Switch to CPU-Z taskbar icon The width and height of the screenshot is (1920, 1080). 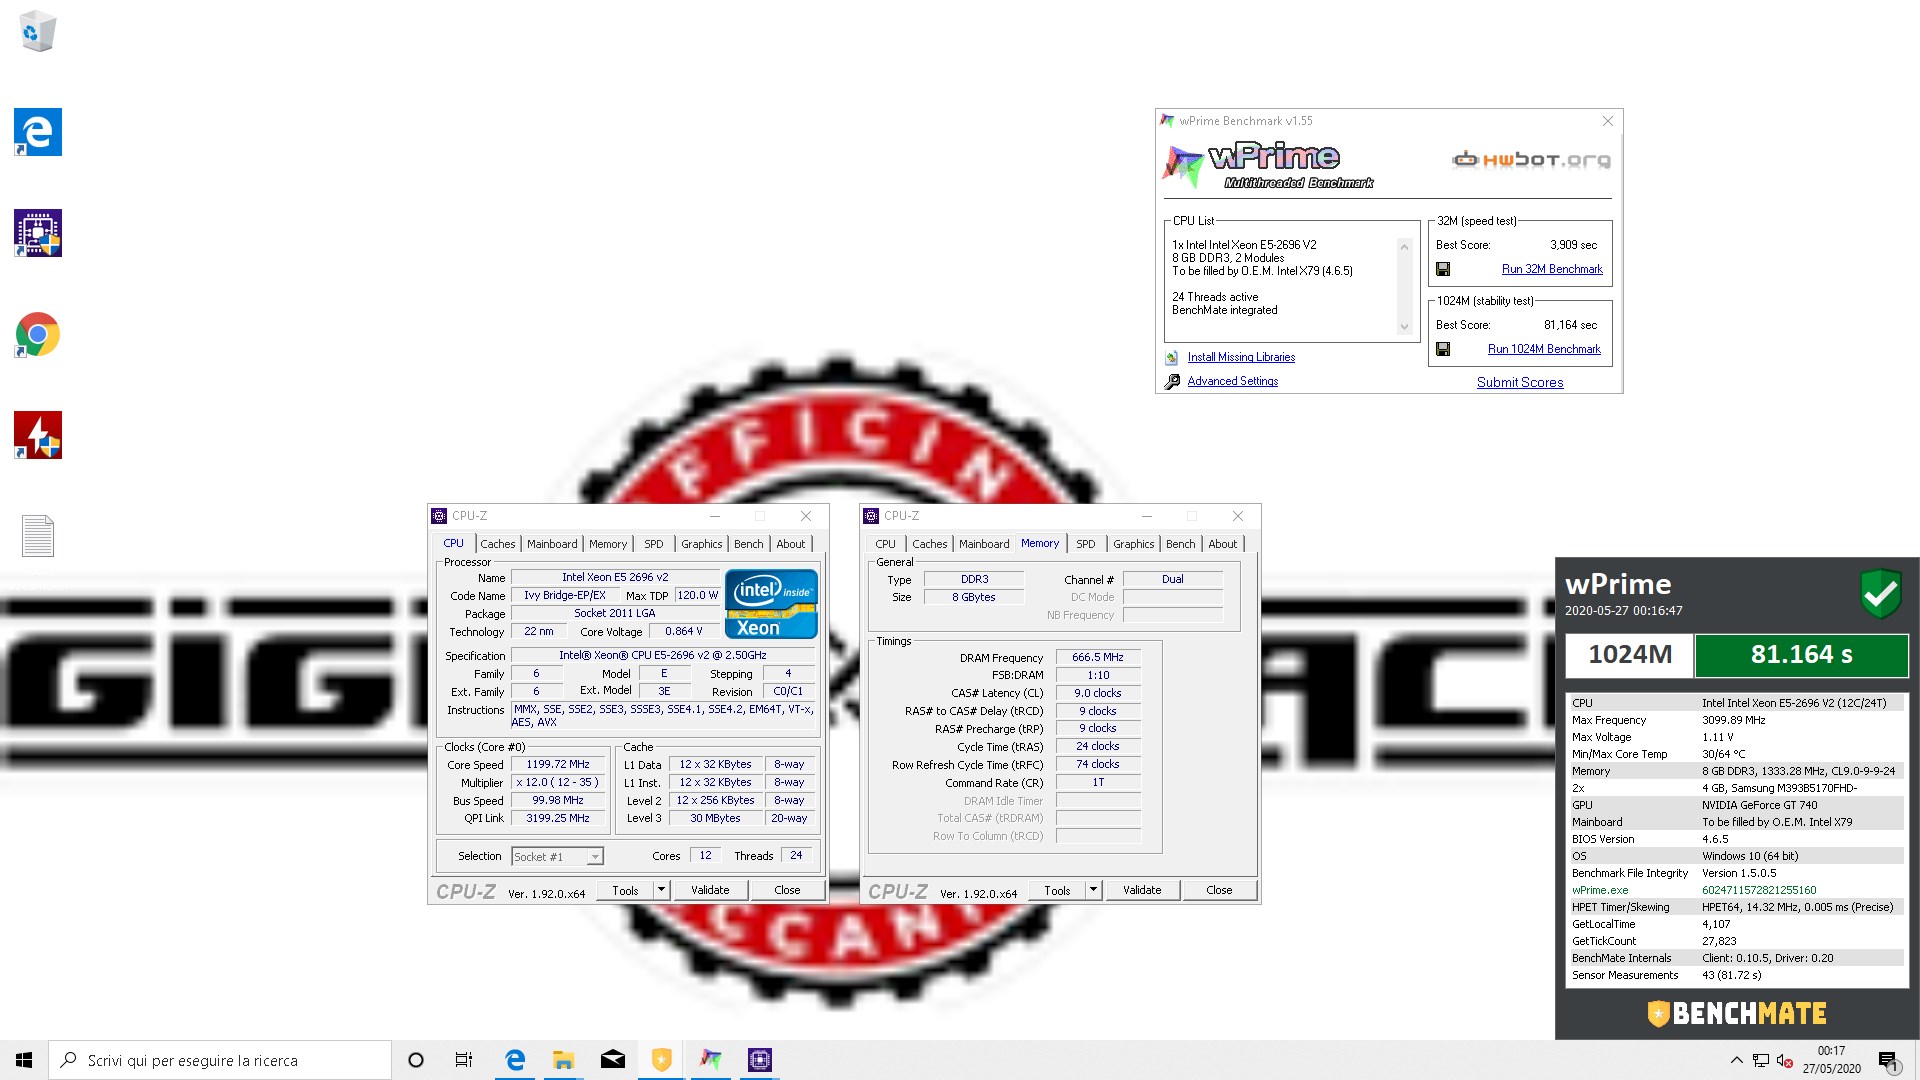point(760,1060)
